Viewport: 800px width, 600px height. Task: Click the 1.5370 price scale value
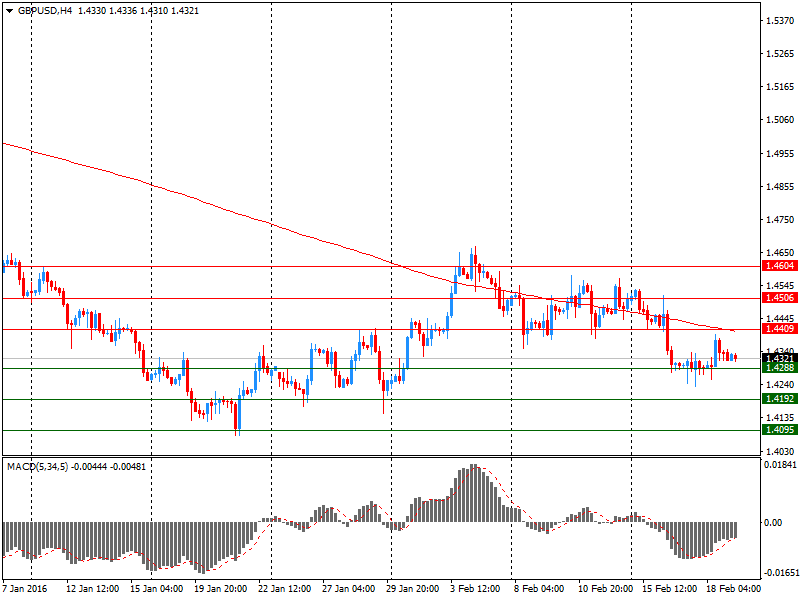780,20
